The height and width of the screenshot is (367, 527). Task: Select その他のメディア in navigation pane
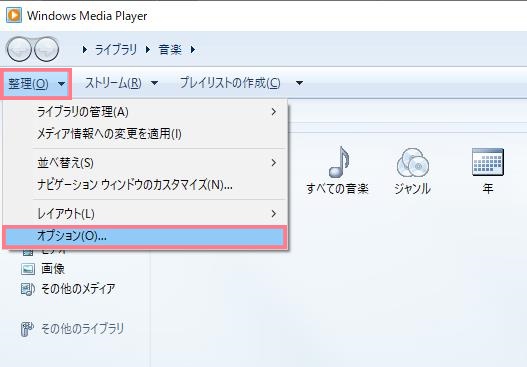[x=78, y=289]
